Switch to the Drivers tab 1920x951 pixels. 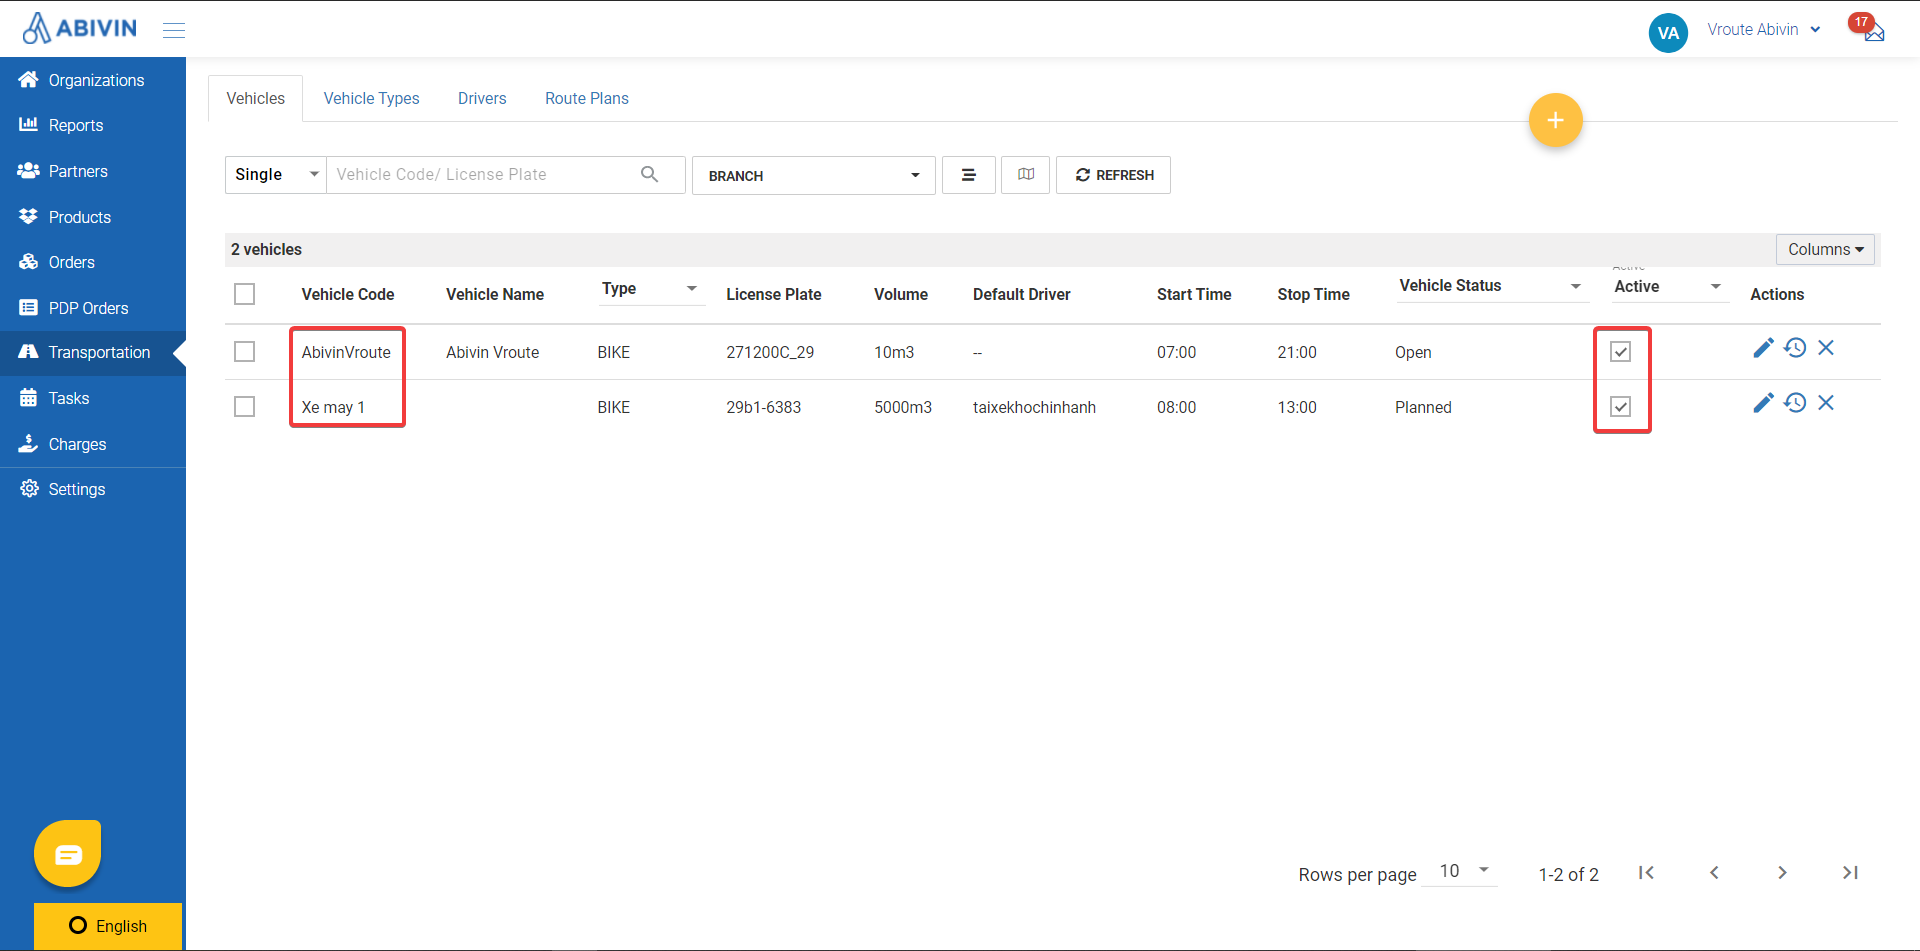pos(482,98)
